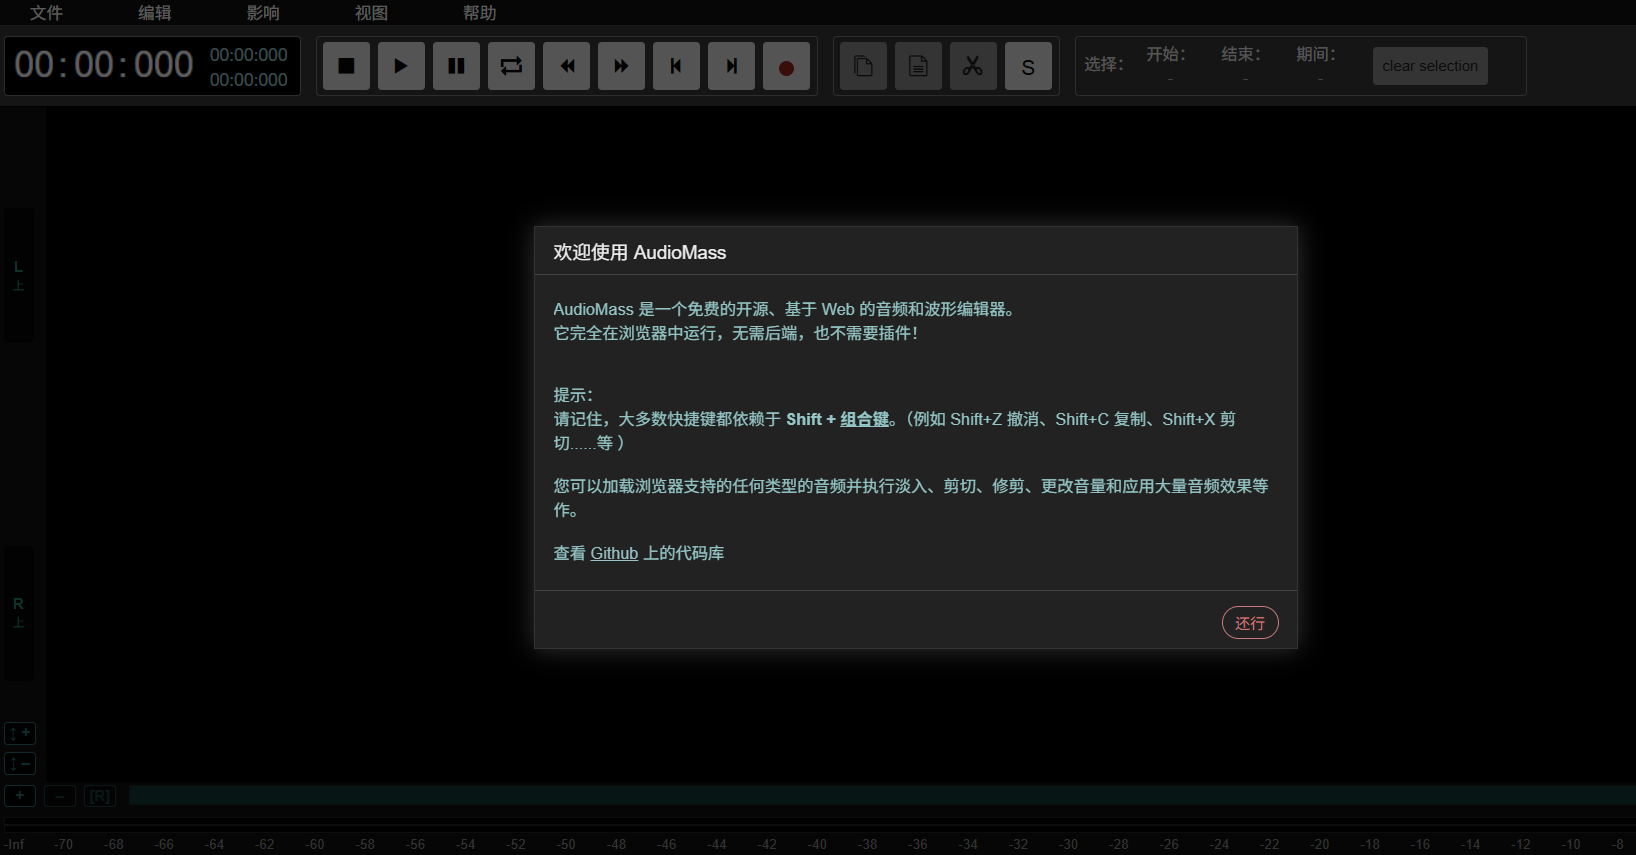Click the main time display 00:00:000
This screenshot has width=1636, height=855.
pyautogui.click(x=104, y=65)
